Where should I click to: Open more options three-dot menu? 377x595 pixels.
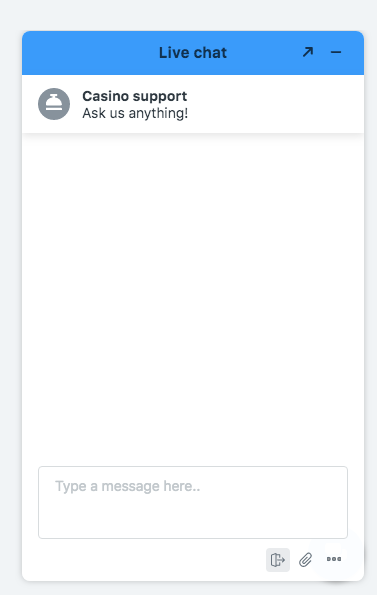coord(334,559)
